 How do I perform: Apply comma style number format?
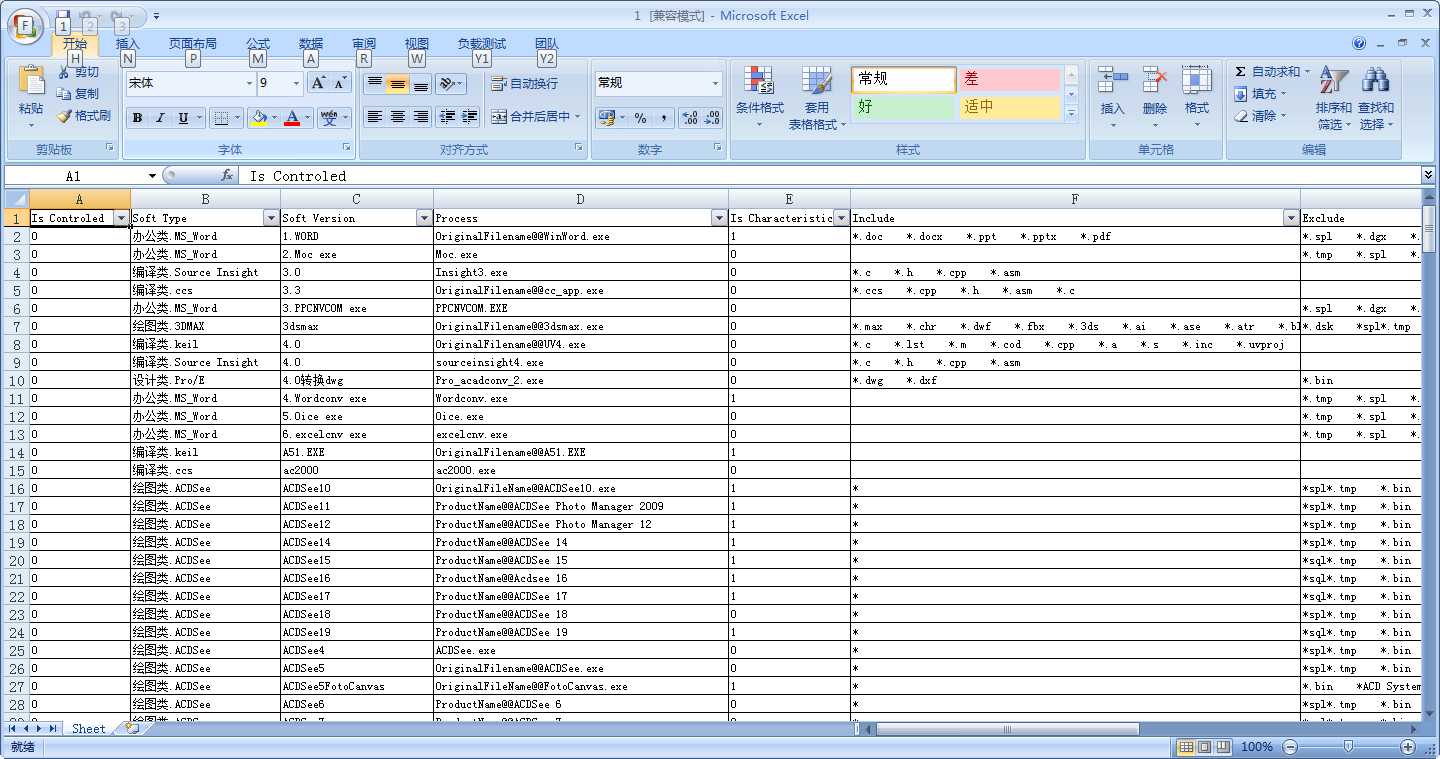[662, 118]
